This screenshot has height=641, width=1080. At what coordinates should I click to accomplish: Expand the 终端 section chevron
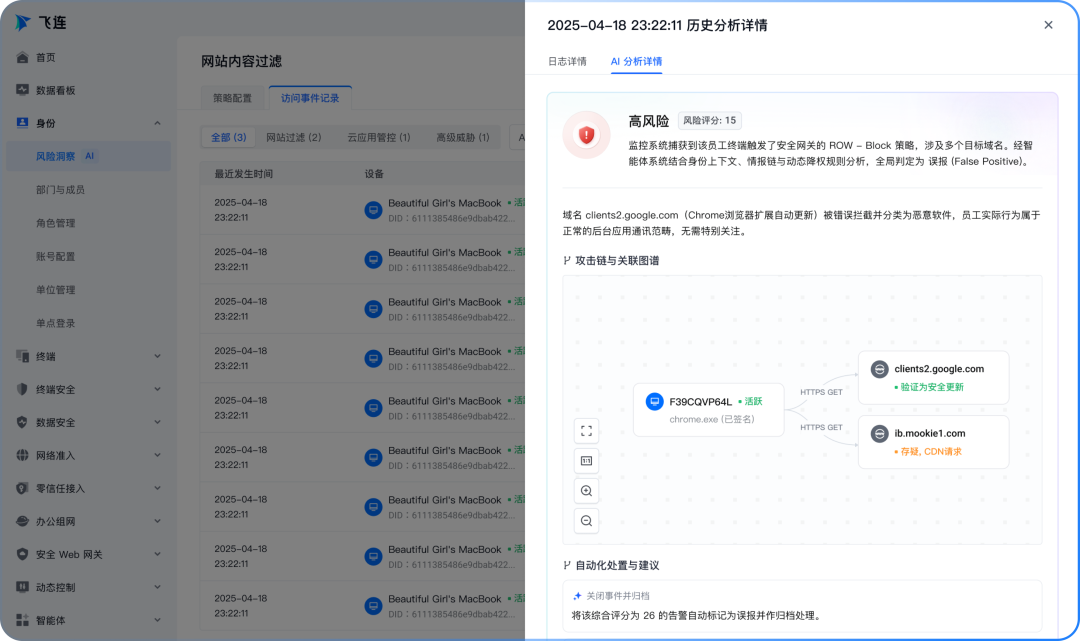point(157,356)
